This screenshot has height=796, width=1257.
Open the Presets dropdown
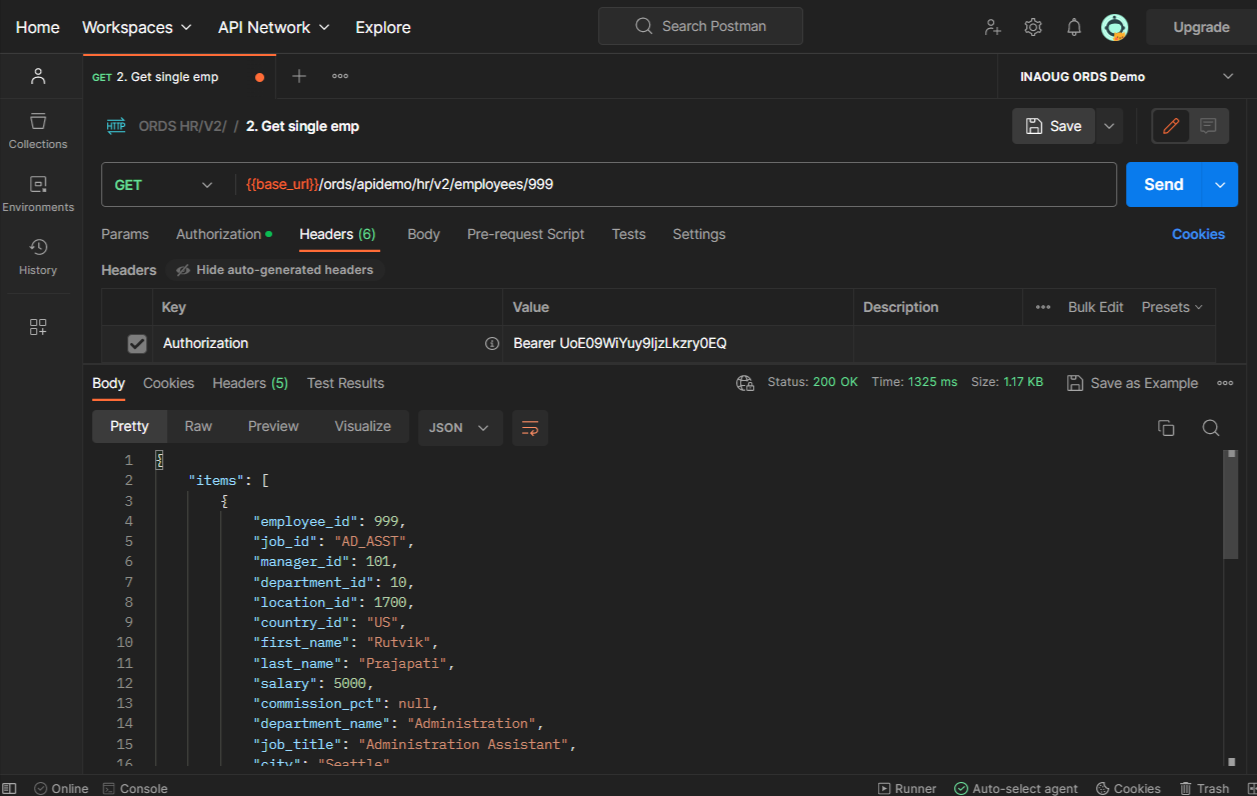pos(1172,307)
